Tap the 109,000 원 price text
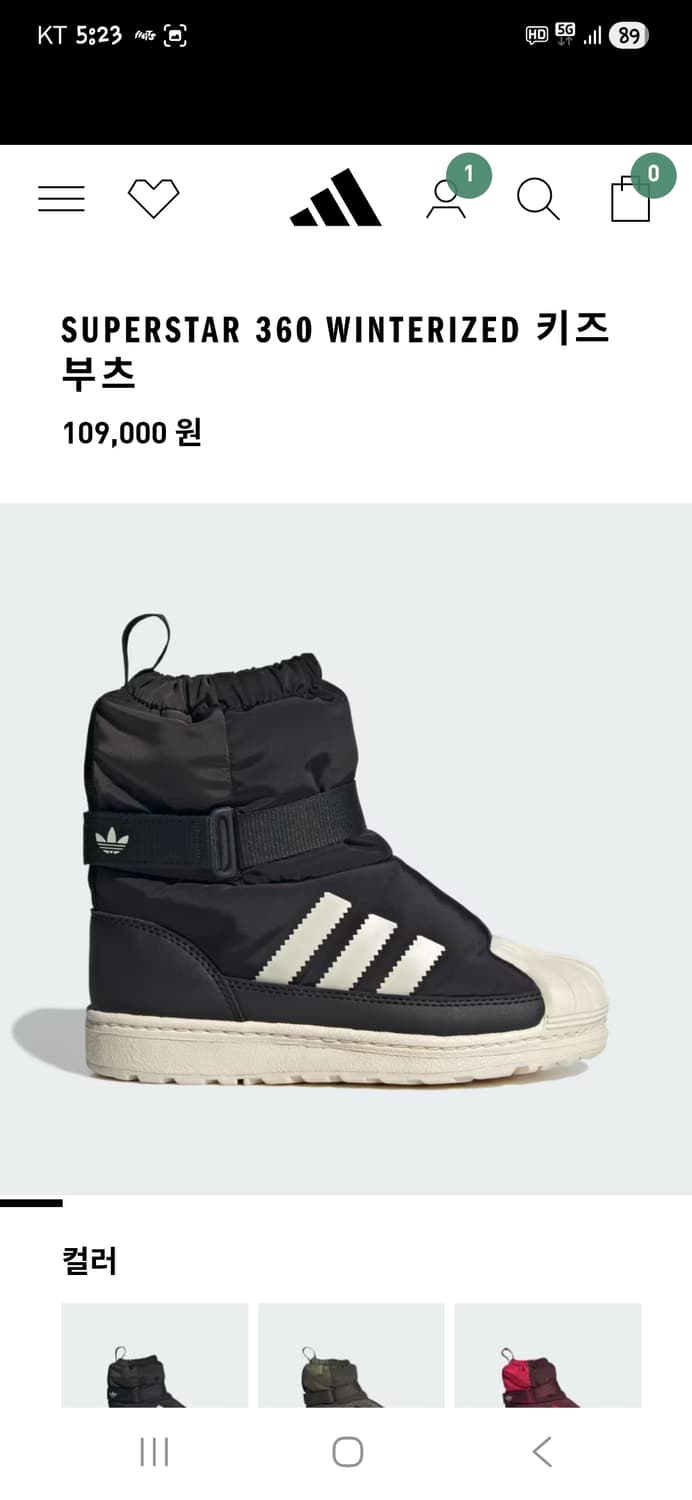Image resolution: width=692 pixels, height=1500 pixels. pyautogui.click(x=132, y=432)
